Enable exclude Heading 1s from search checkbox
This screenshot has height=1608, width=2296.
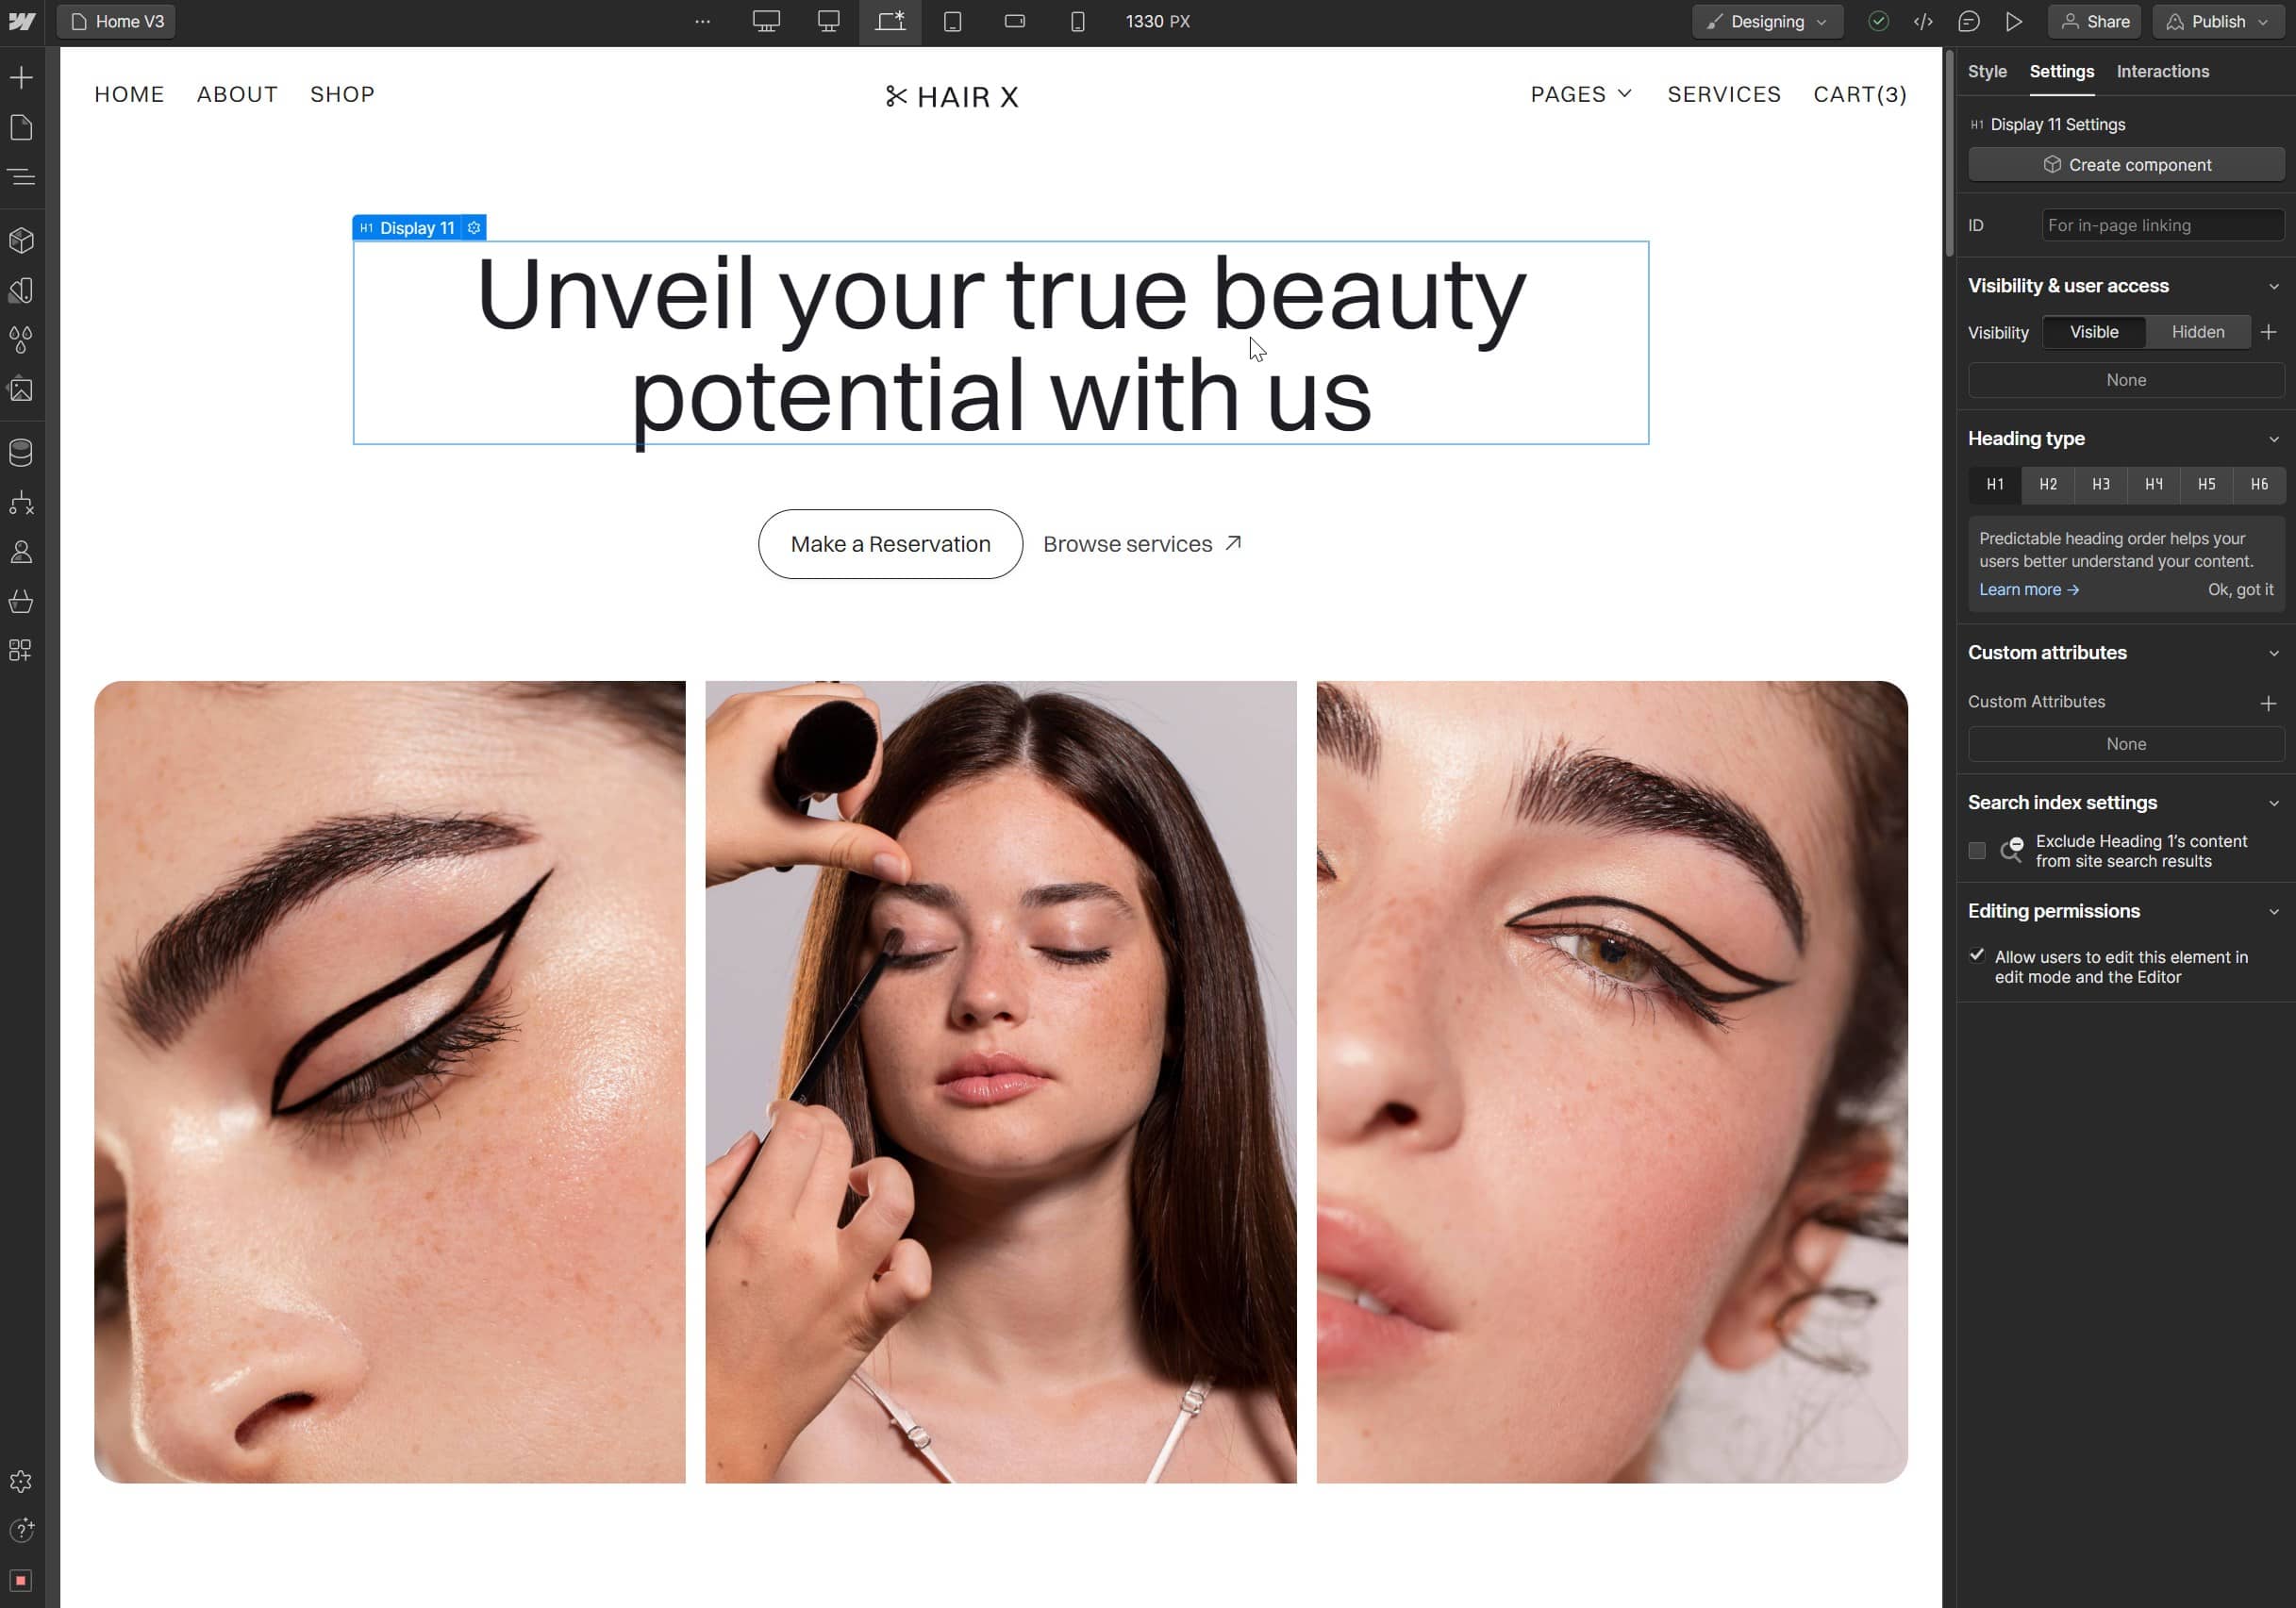point(1977,851)
